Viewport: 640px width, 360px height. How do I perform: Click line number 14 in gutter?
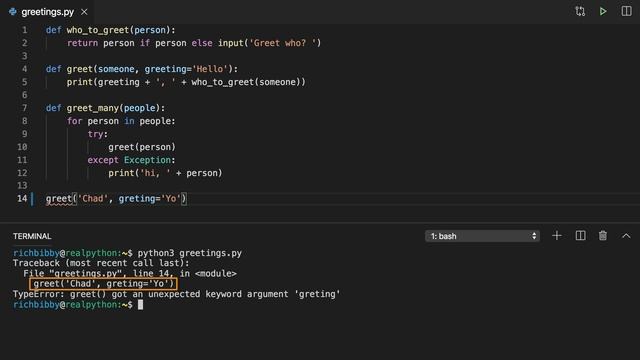coord(22,199)
